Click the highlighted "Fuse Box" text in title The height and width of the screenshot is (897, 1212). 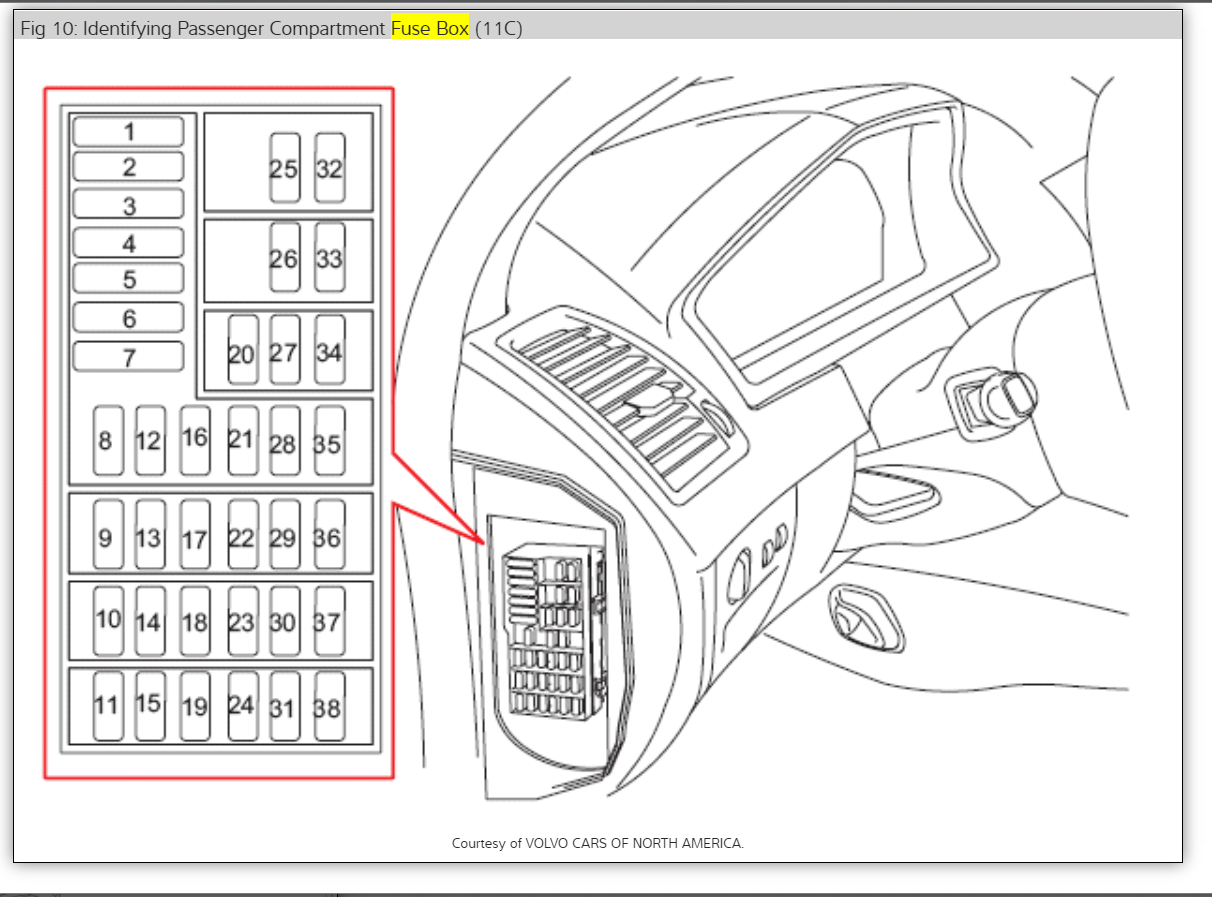click(x=430, y=29)
